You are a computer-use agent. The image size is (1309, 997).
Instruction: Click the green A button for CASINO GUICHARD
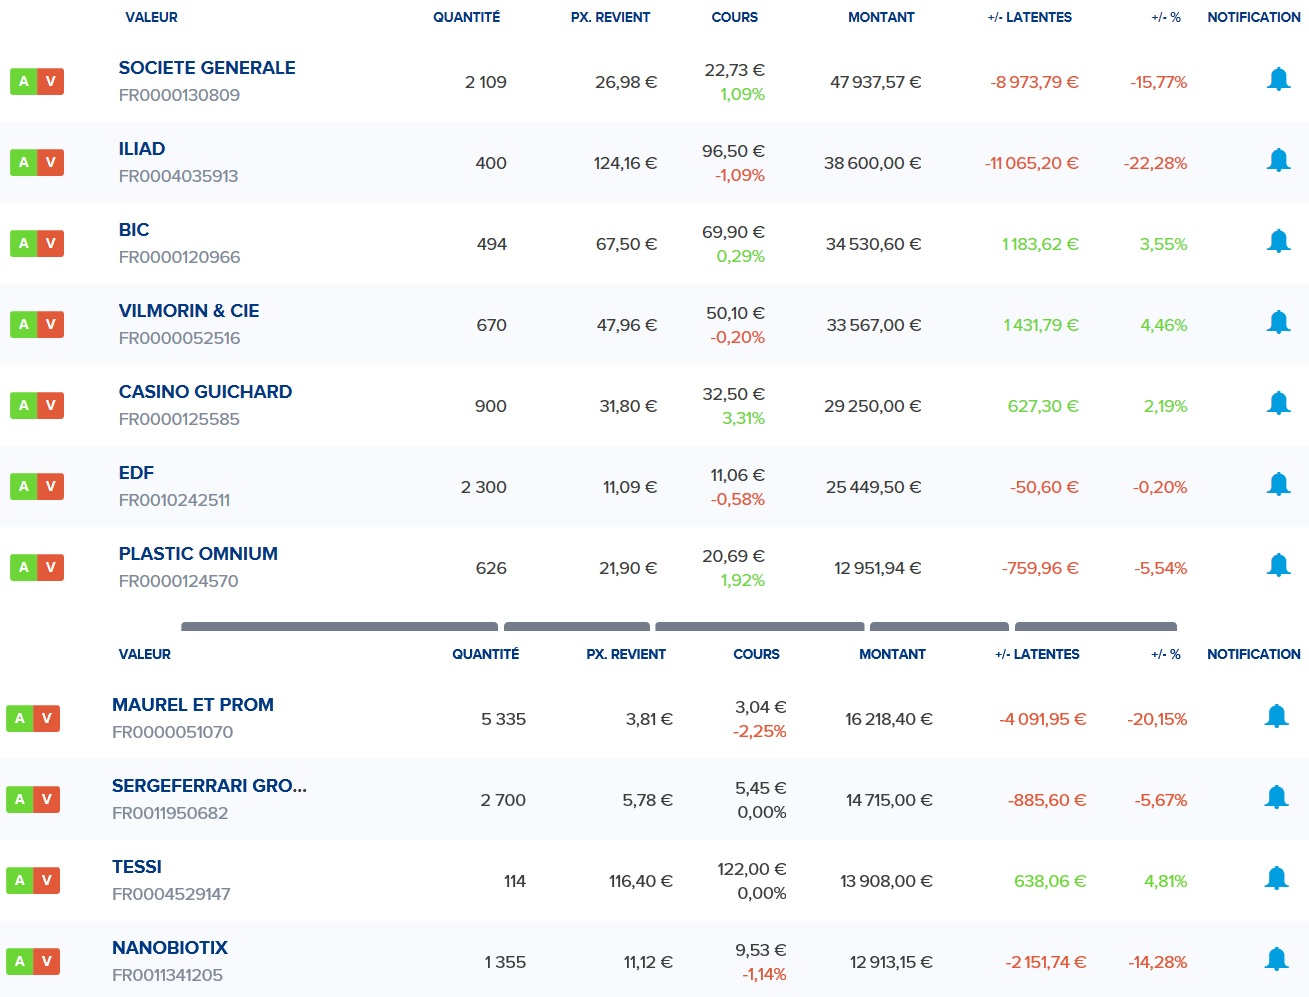(x=24, y=406)
